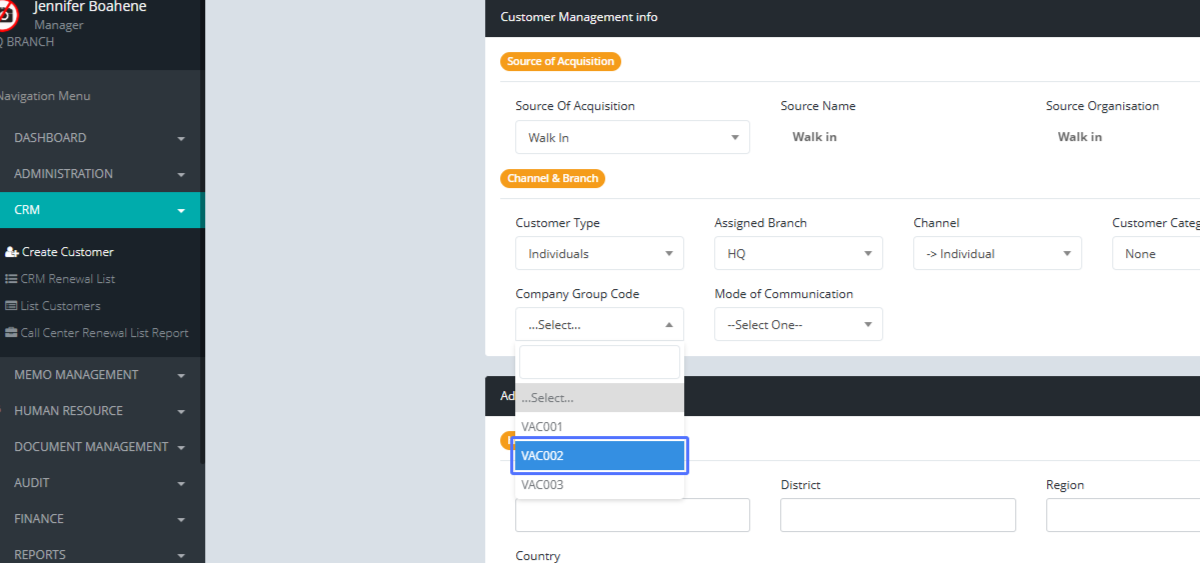Click the Create Customer user-plus icon
This screenshot has height=563, width=1200.
tap(12, 252)
